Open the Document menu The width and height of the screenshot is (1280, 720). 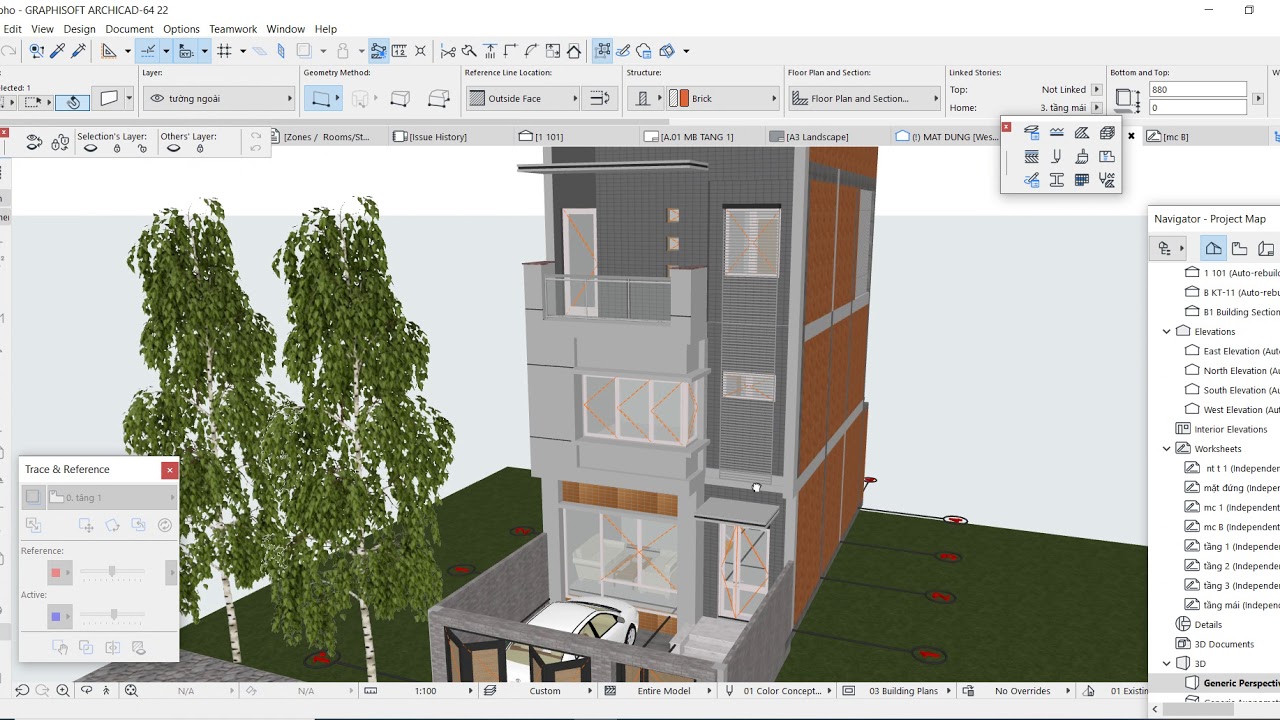129,29
